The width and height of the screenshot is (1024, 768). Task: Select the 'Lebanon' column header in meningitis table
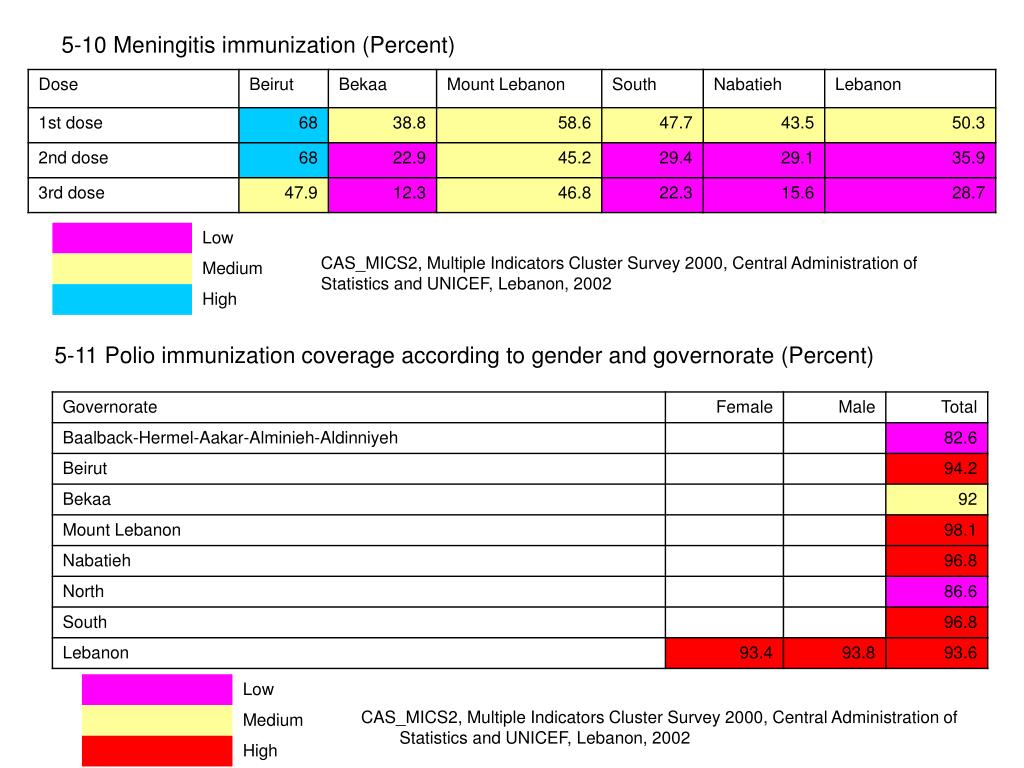click(x=910, y=88)
